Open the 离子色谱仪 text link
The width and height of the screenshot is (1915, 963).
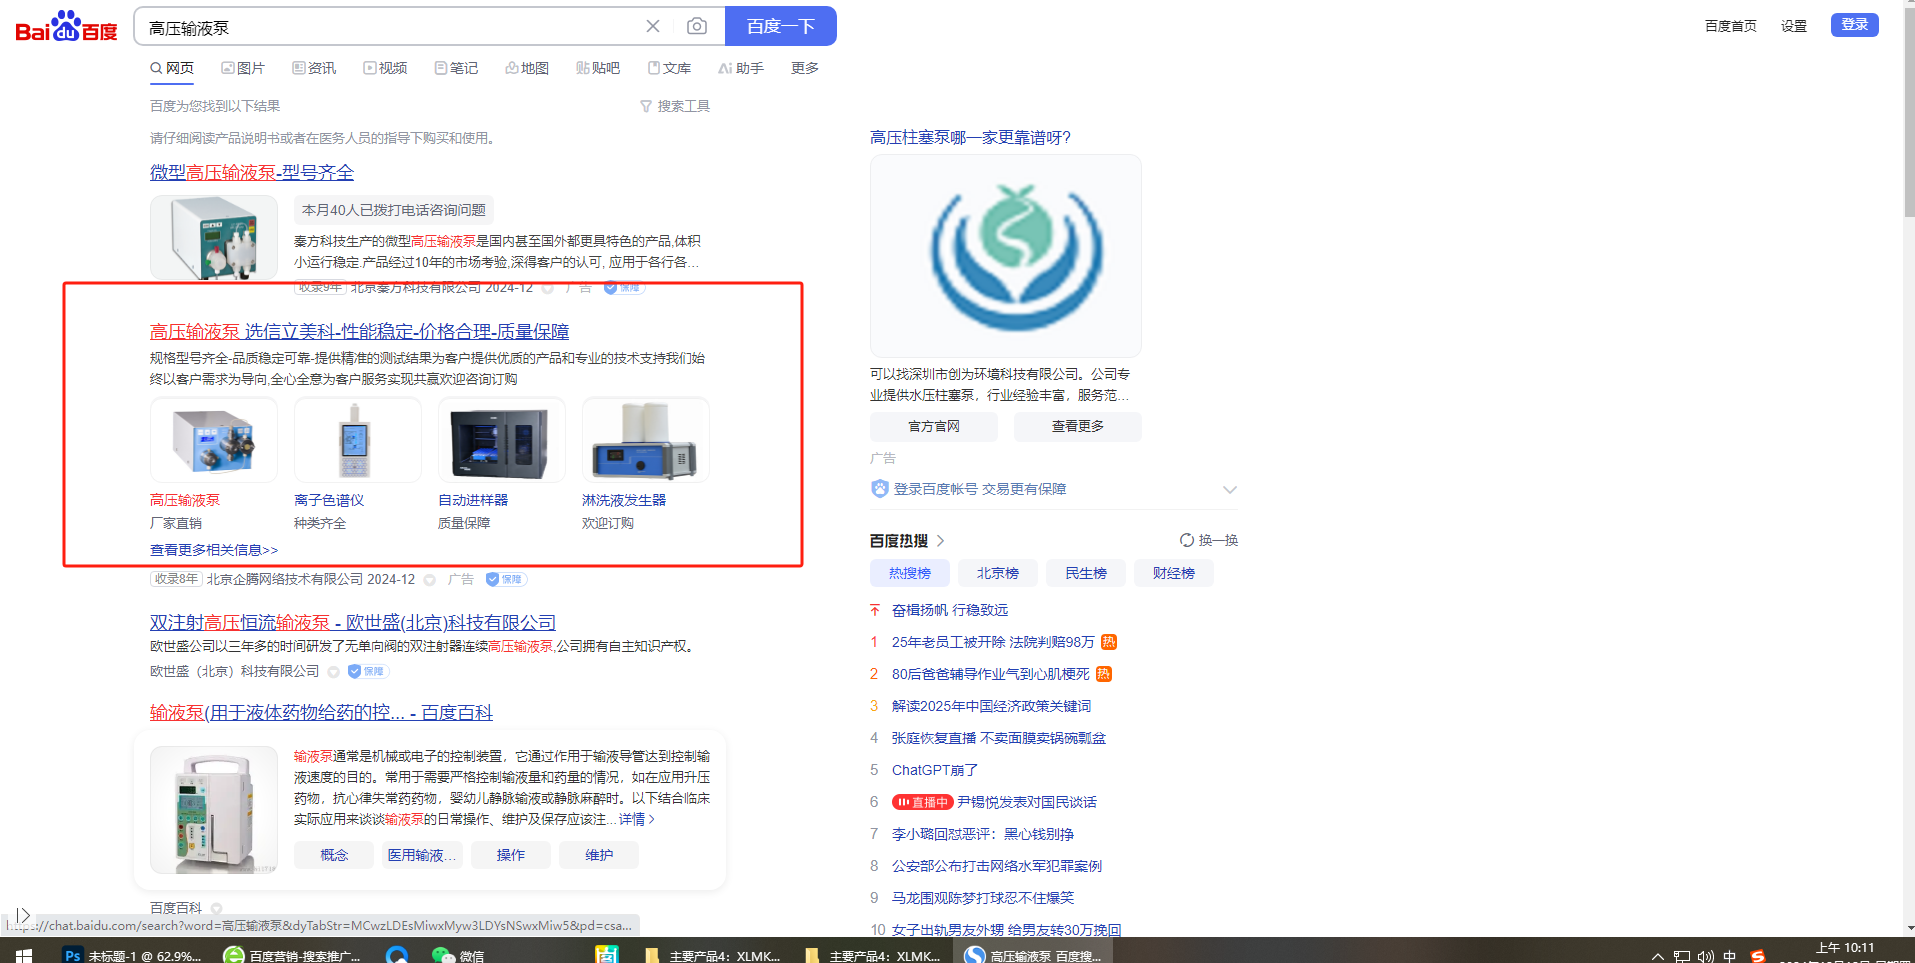click(x=329, y=500)
